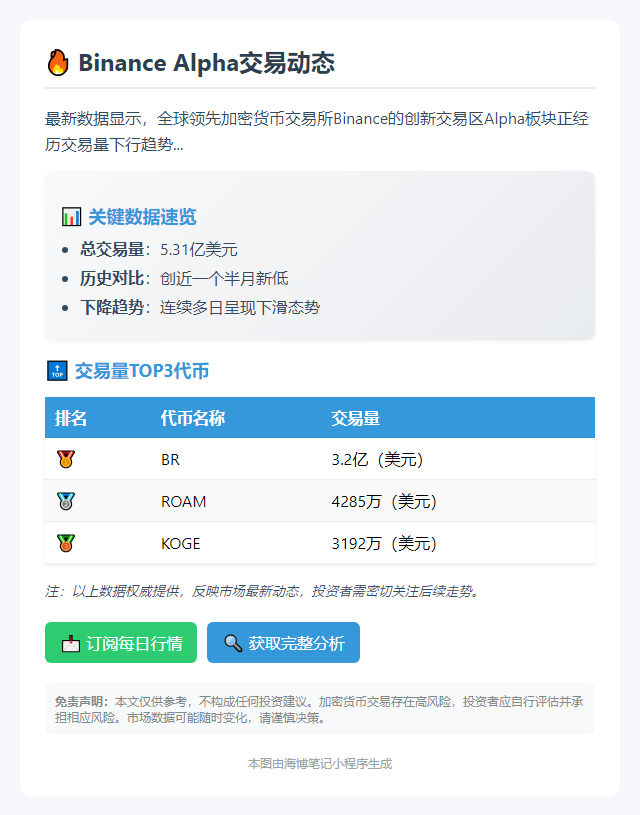Click the 3192万（美元）volume cell
Image resolution: width=640 pixels, height=815 pixels.
tap(385, 544)
